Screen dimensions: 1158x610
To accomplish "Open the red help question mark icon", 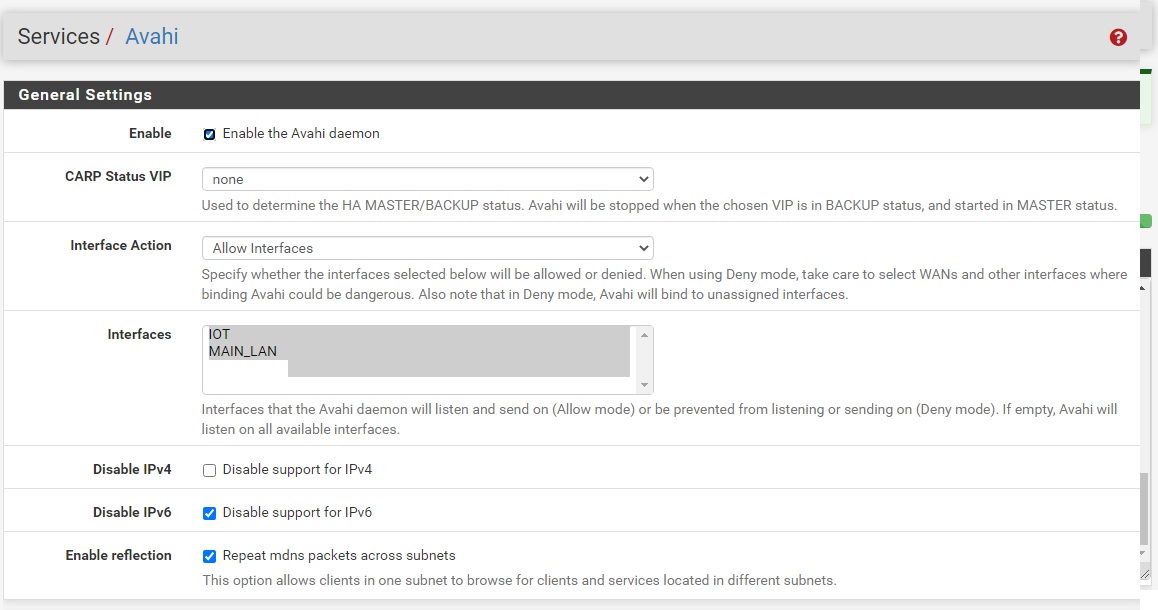I will point(1118,37).
